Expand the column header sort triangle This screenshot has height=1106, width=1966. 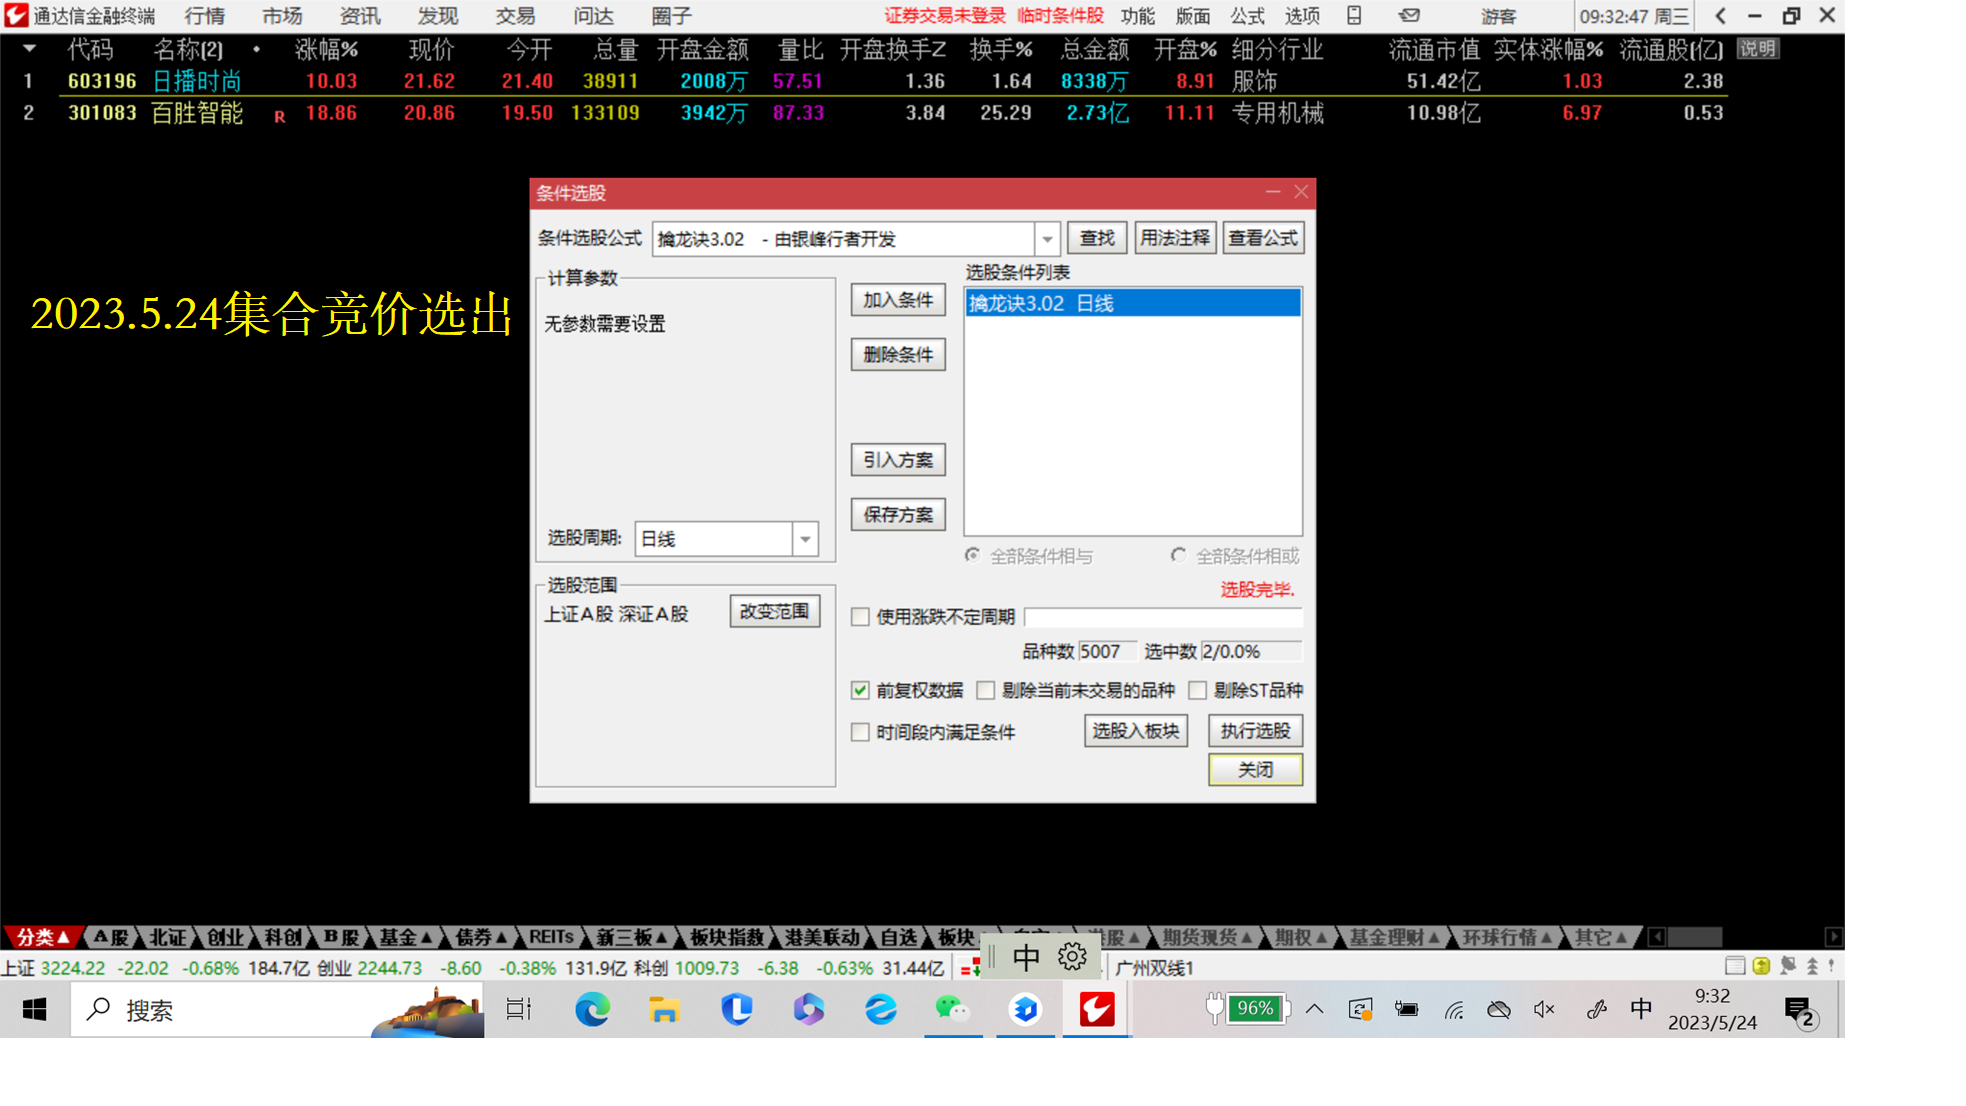[x=29, y=49]
